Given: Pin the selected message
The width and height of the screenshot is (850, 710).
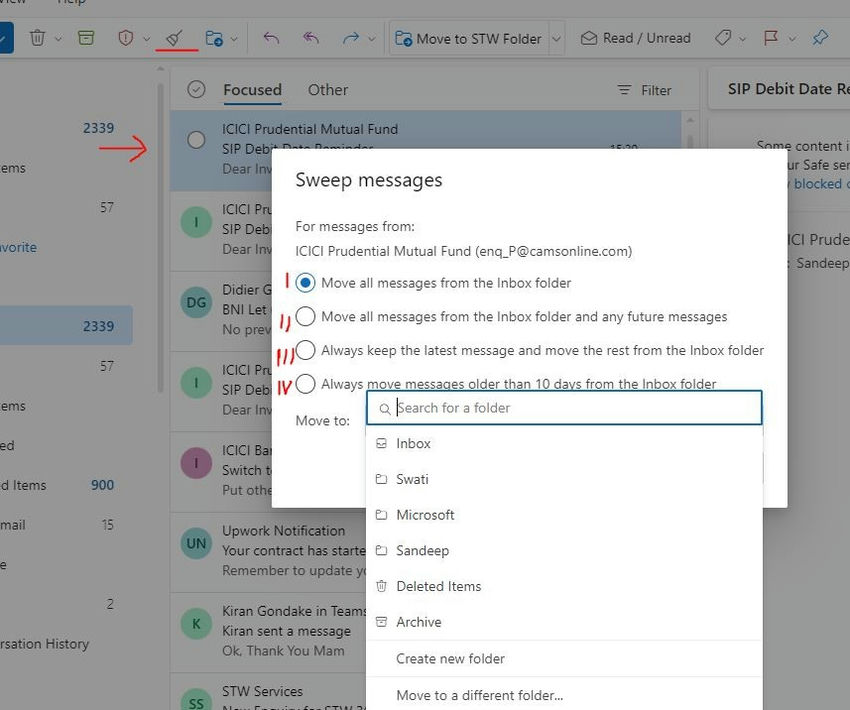Looking at the screenshot, I should click(x=819, y=38).
